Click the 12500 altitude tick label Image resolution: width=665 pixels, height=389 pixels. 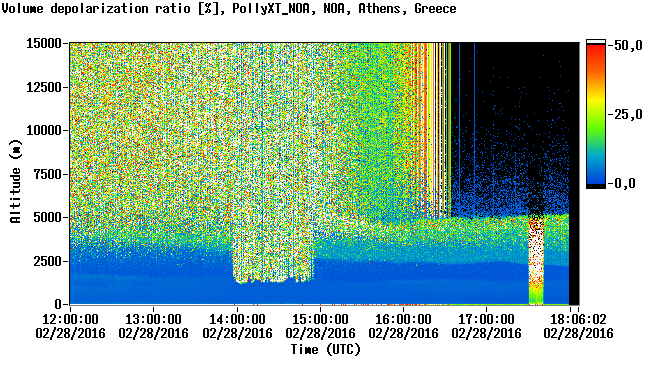pos(44,87)
